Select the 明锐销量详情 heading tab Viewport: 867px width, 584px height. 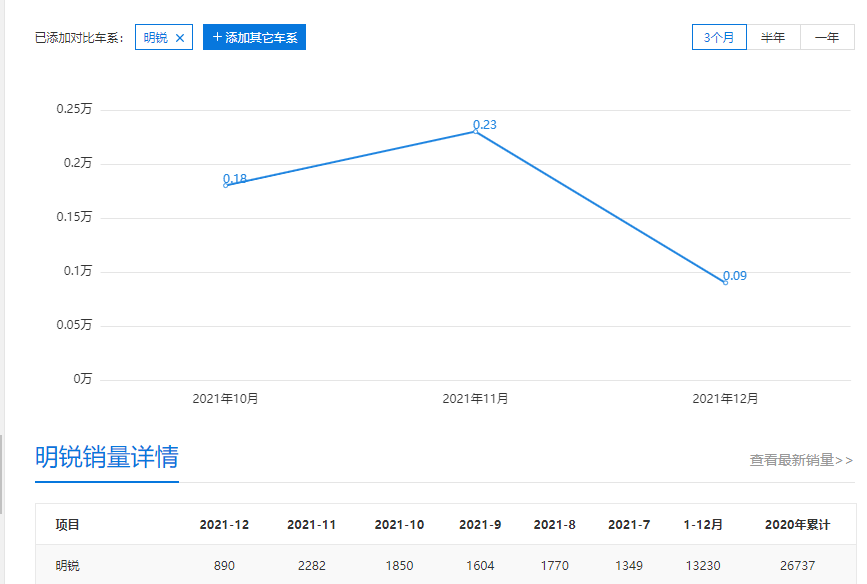click(107, 457)
